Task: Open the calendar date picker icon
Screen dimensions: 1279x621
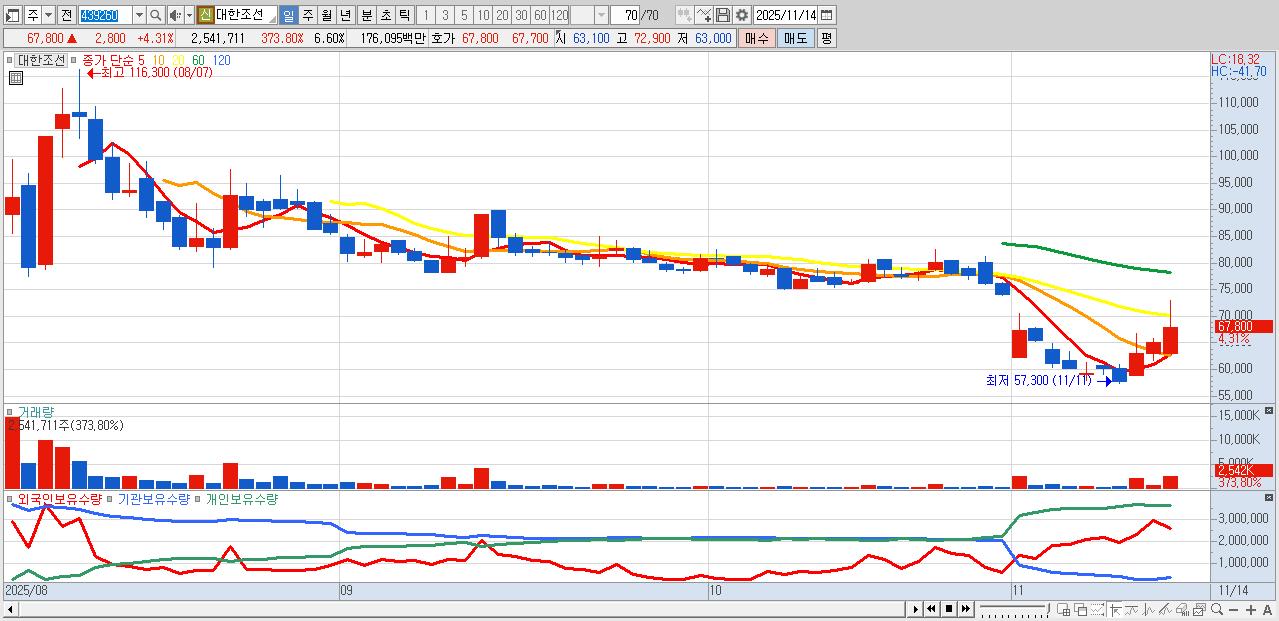Action: pos(827,15)
